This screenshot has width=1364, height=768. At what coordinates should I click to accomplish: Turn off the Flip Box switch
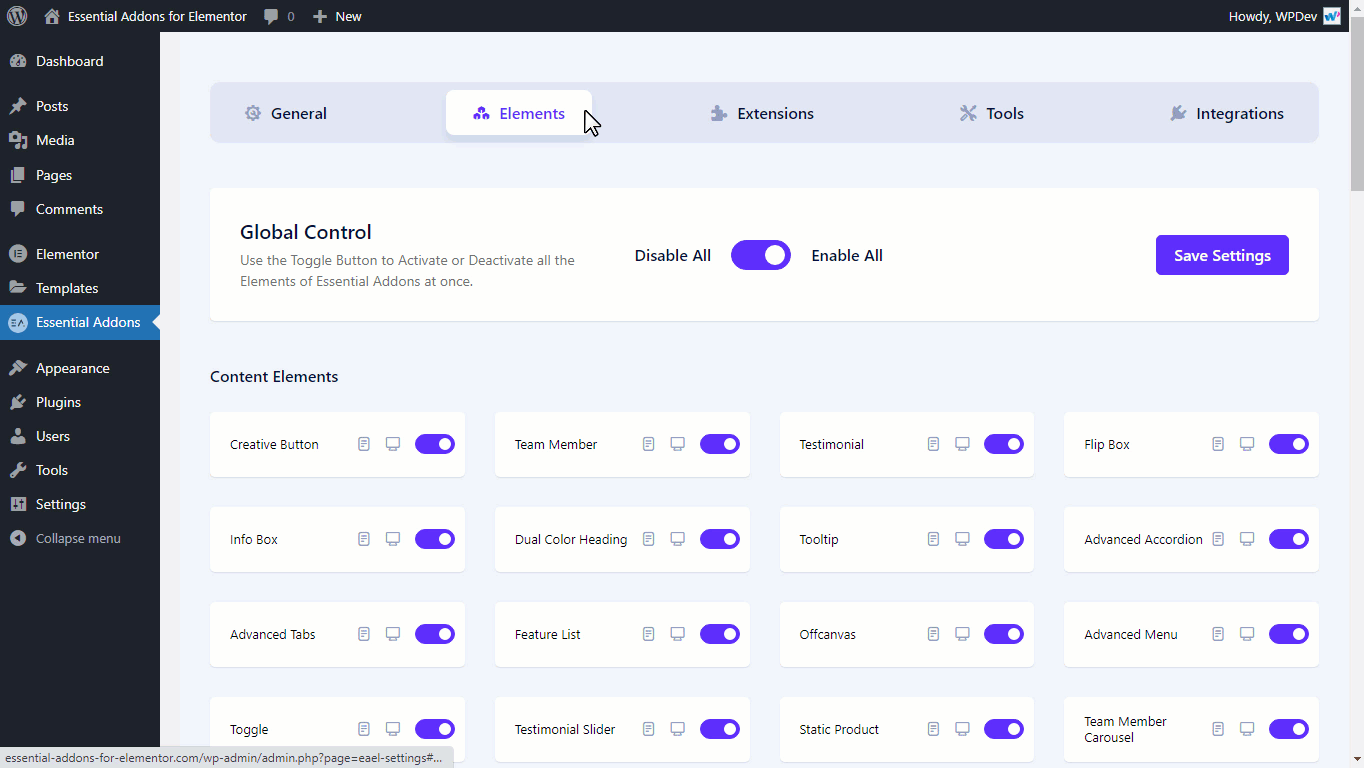click(x=1289, y=444)
